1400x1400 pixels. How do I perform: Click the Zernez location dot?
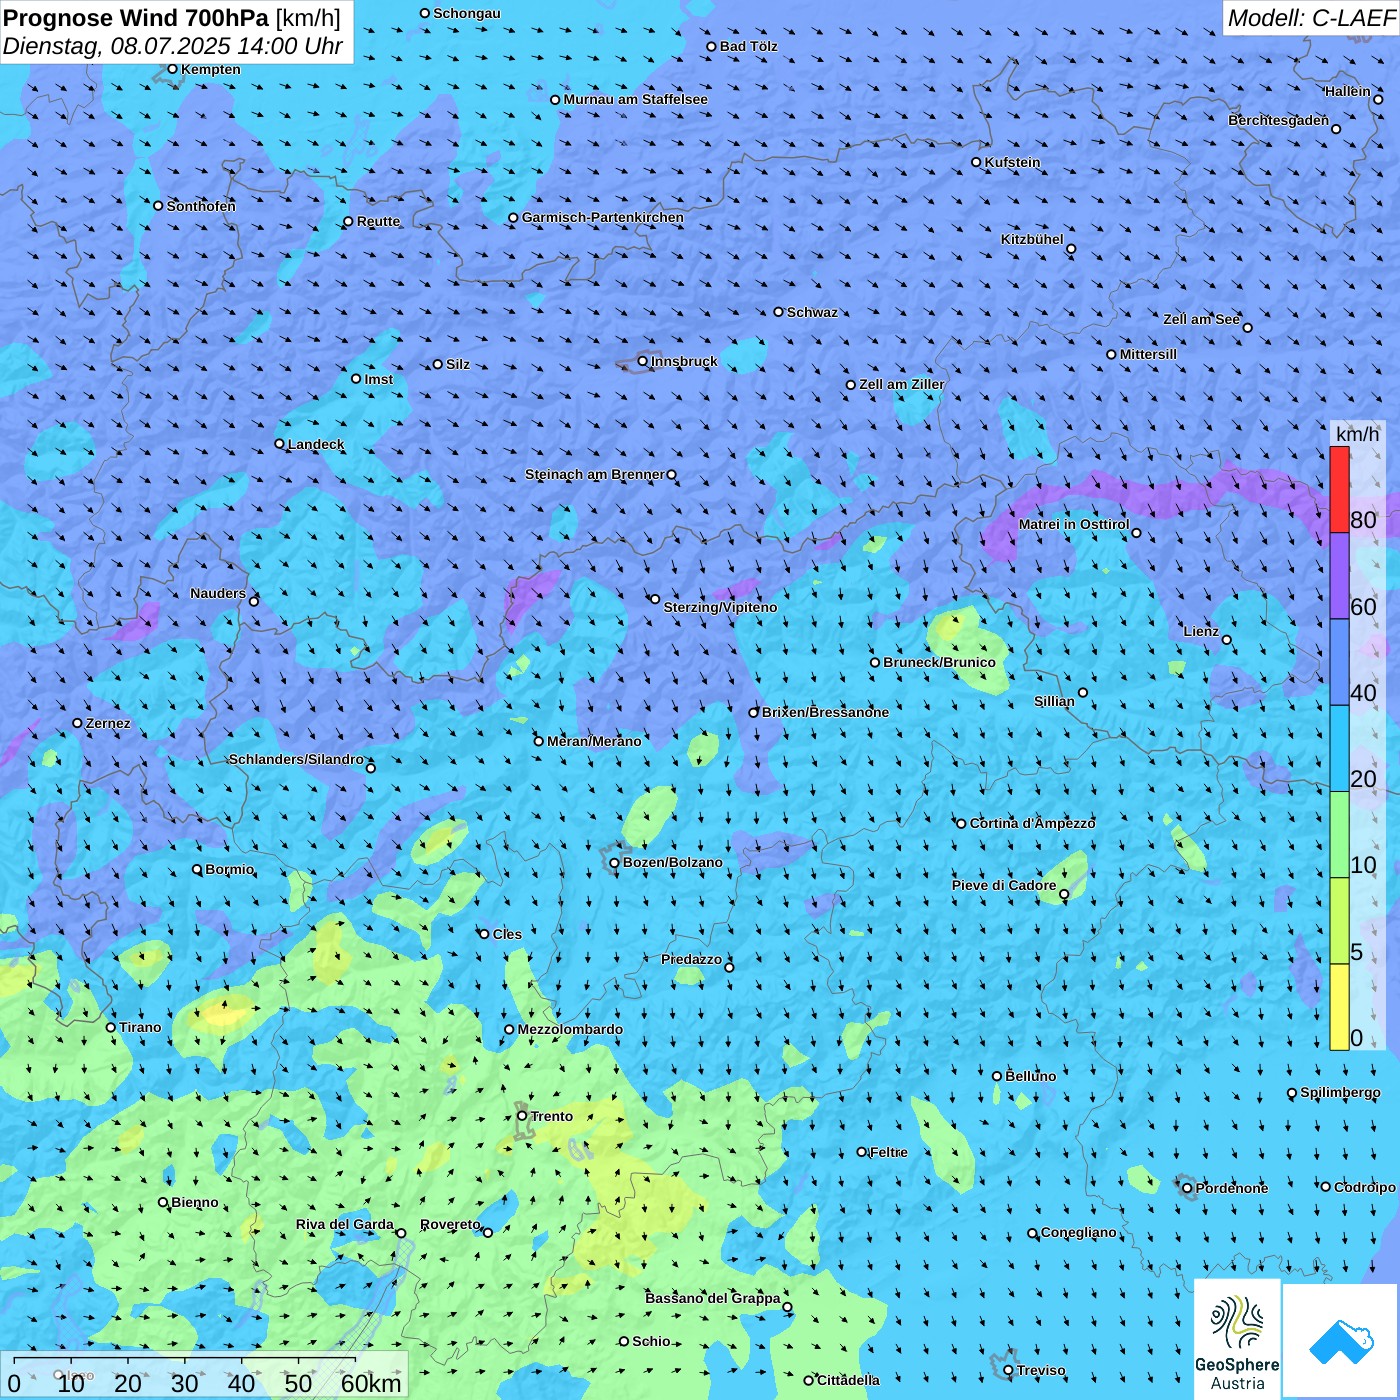[x=77, y=723]
